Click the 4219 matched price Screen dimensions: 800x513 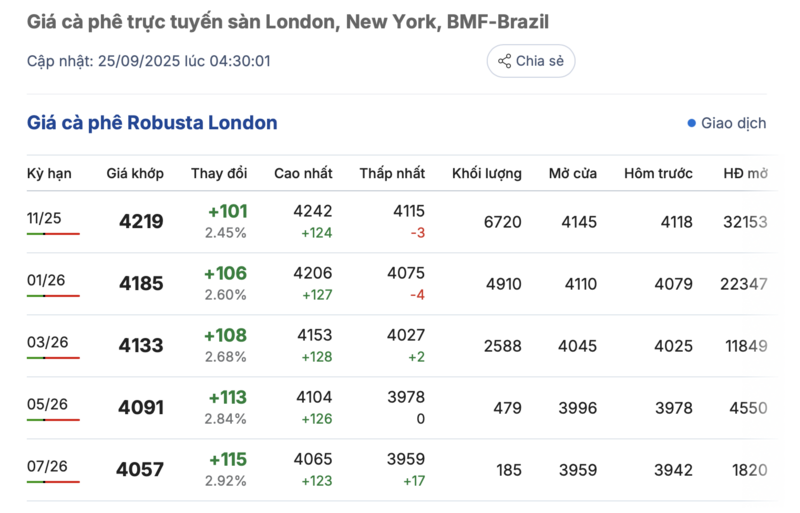(x=141, y=222)
